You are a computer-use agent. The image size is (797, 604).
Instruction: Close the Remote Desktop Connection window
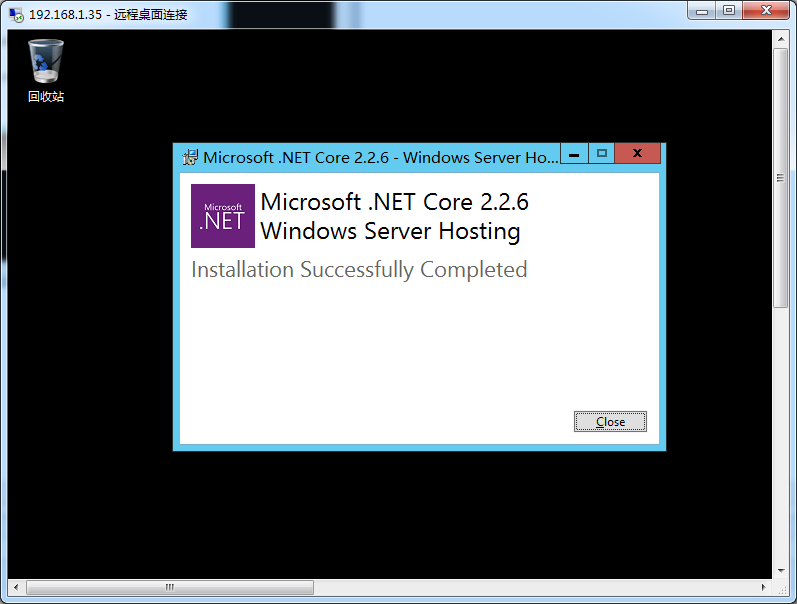coord(766,11)
